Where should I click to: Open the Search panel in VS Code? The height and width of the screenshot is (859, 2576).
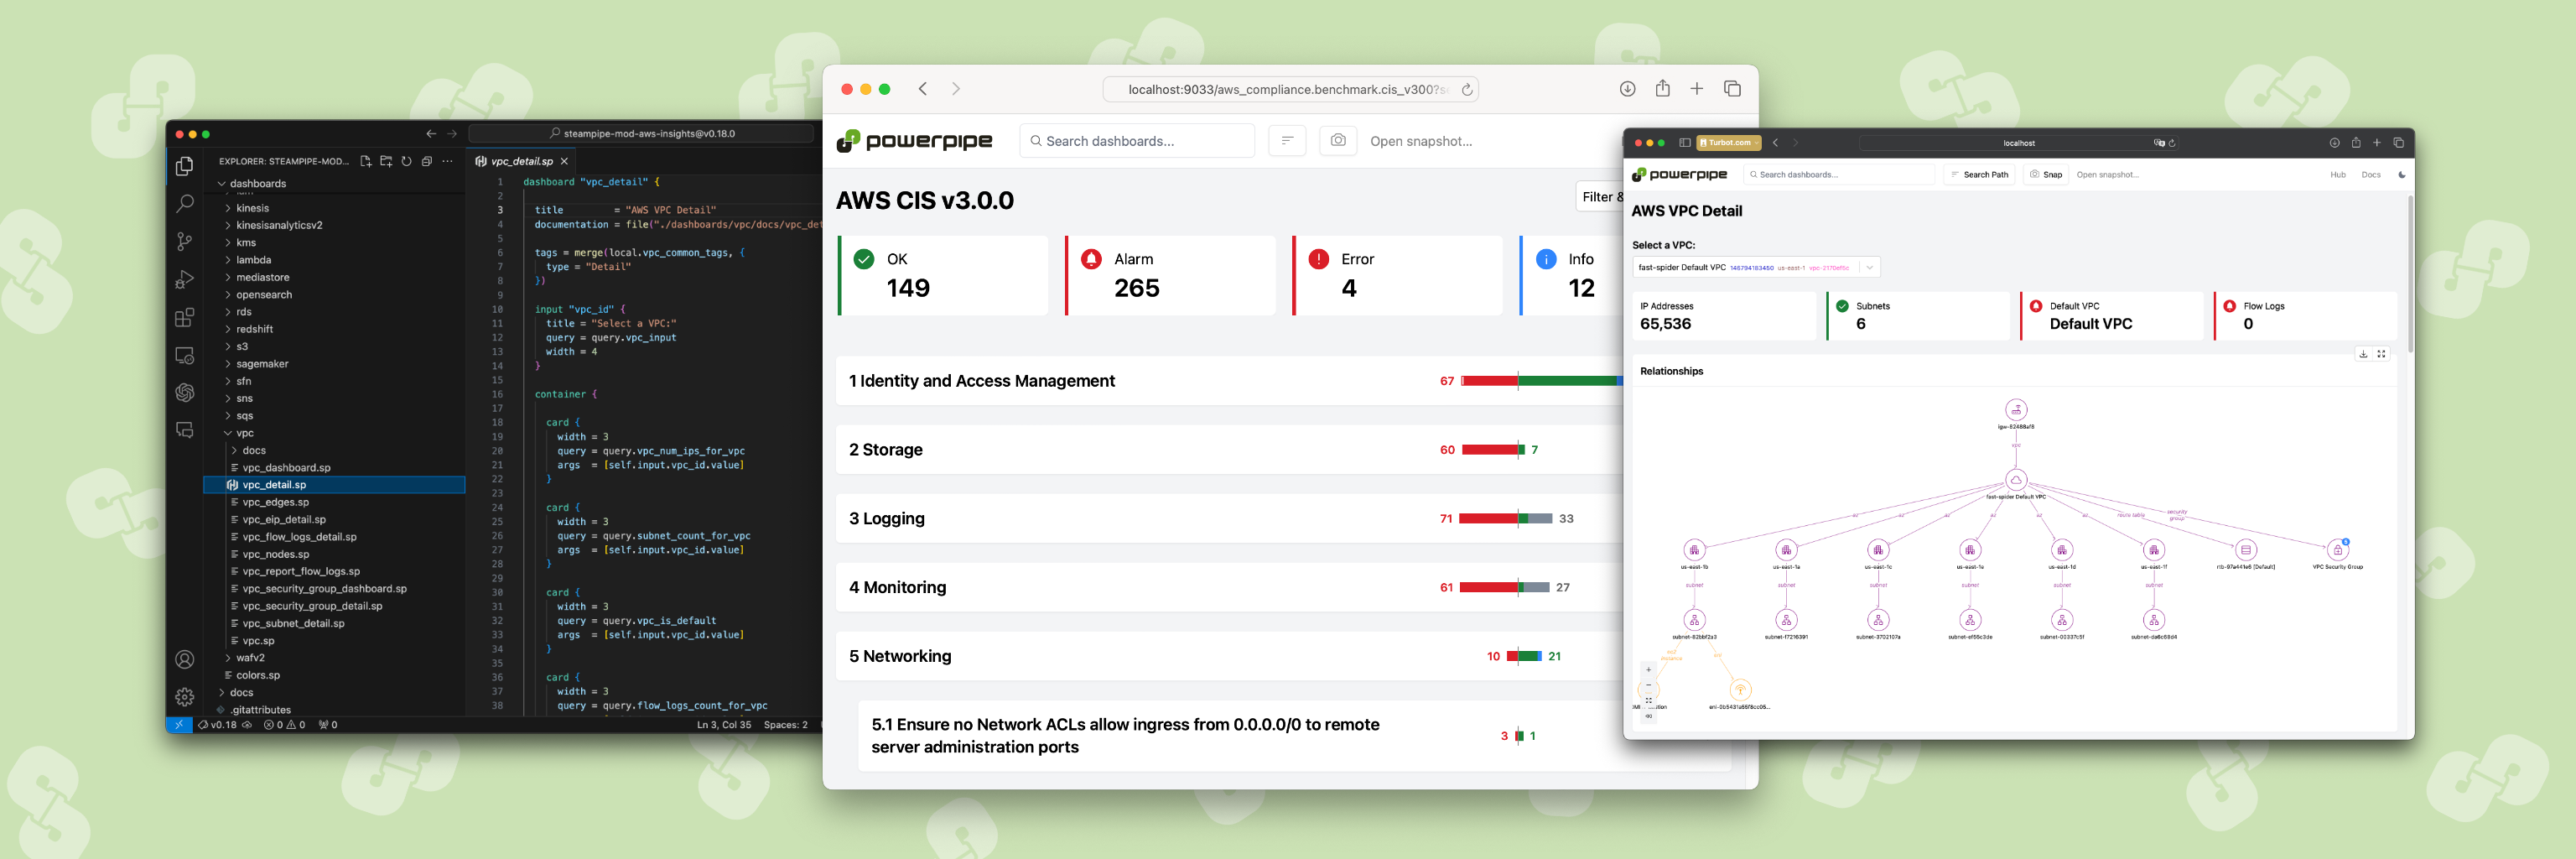[185, 203]
